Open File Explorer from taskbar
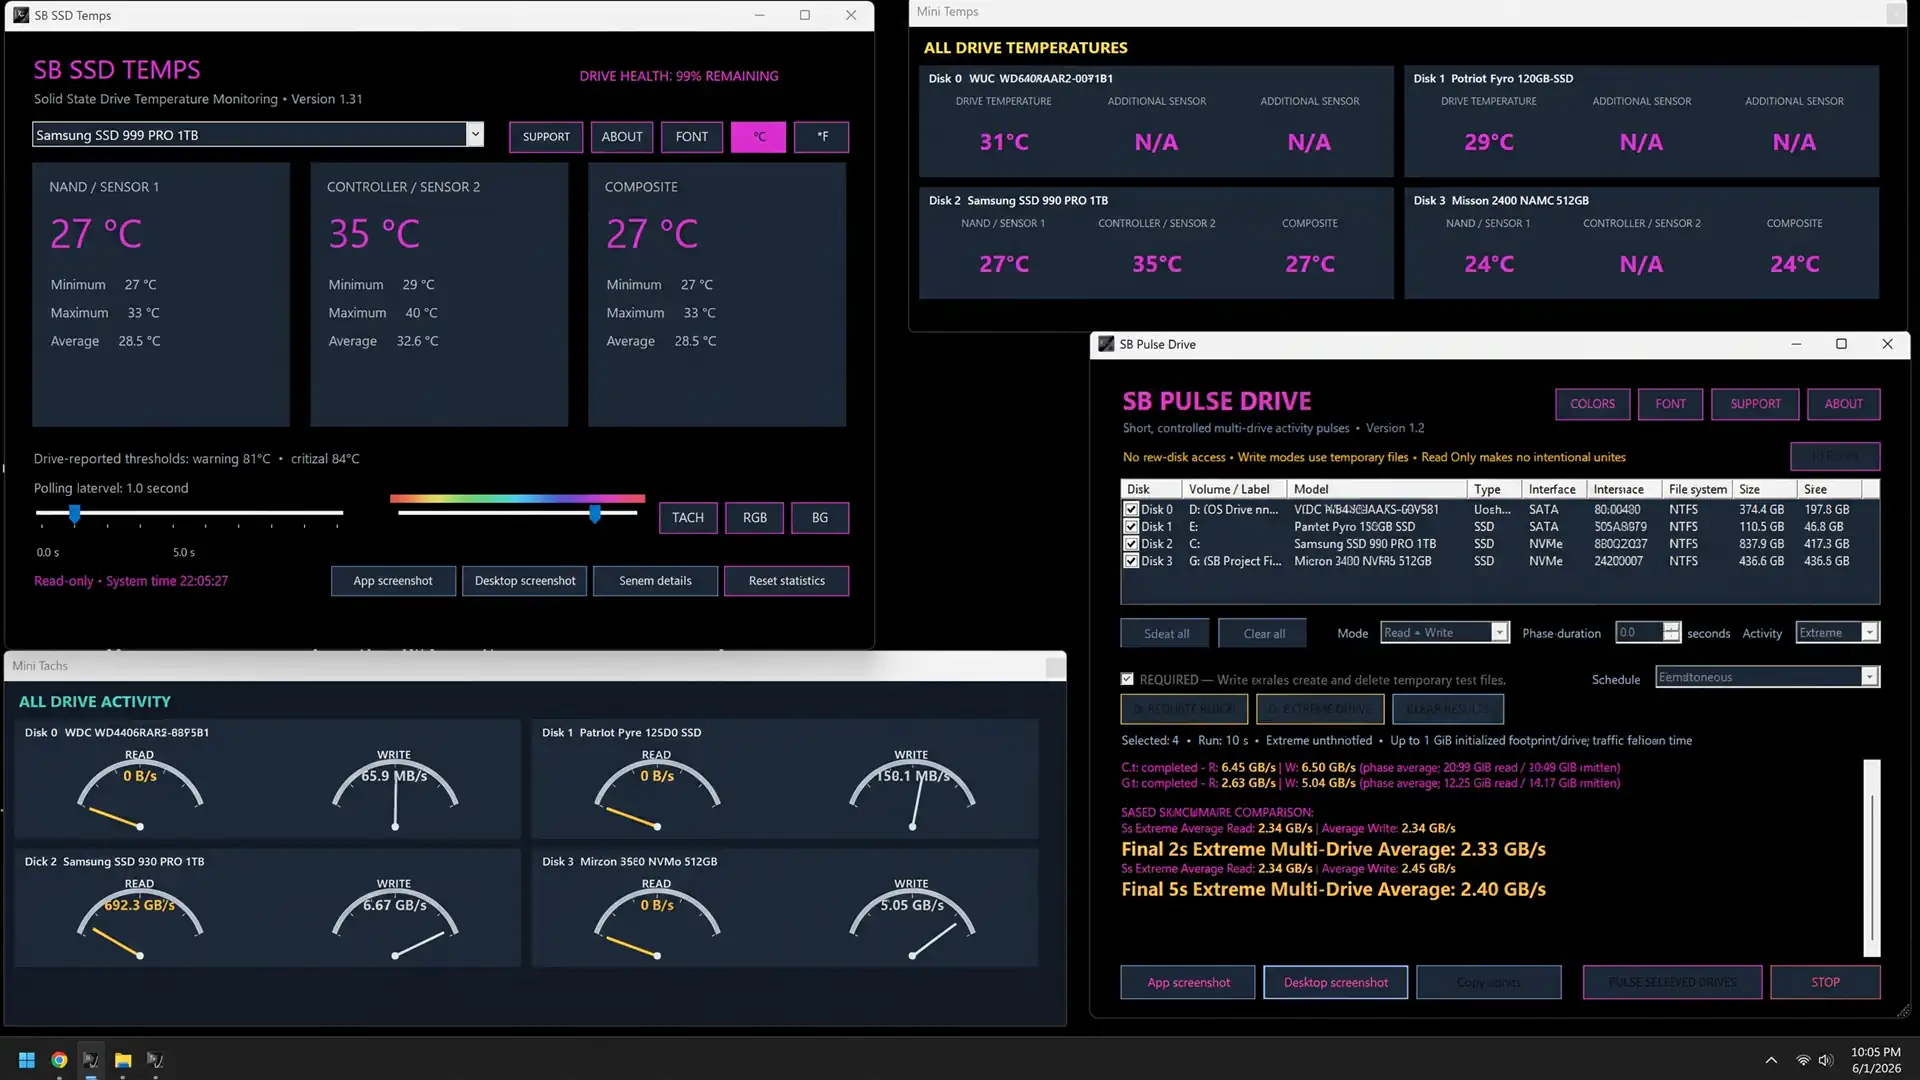Image resolution: width=1920 pixels, height=1080 pixels. [x=123, y=1060]
